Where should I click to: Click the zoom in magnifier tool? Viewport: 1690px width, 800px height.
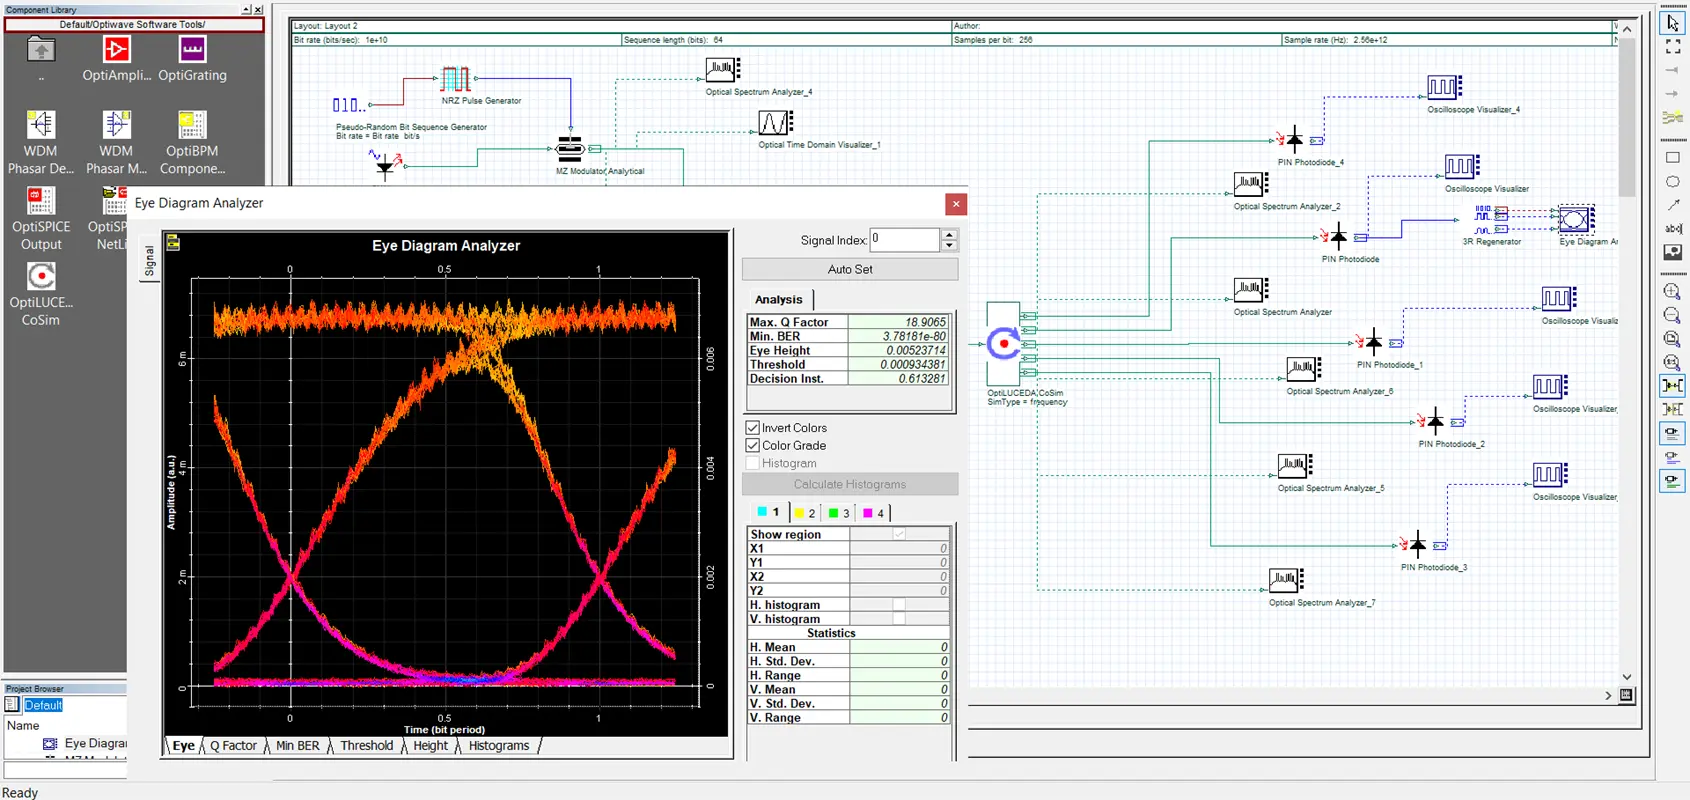1672,291
